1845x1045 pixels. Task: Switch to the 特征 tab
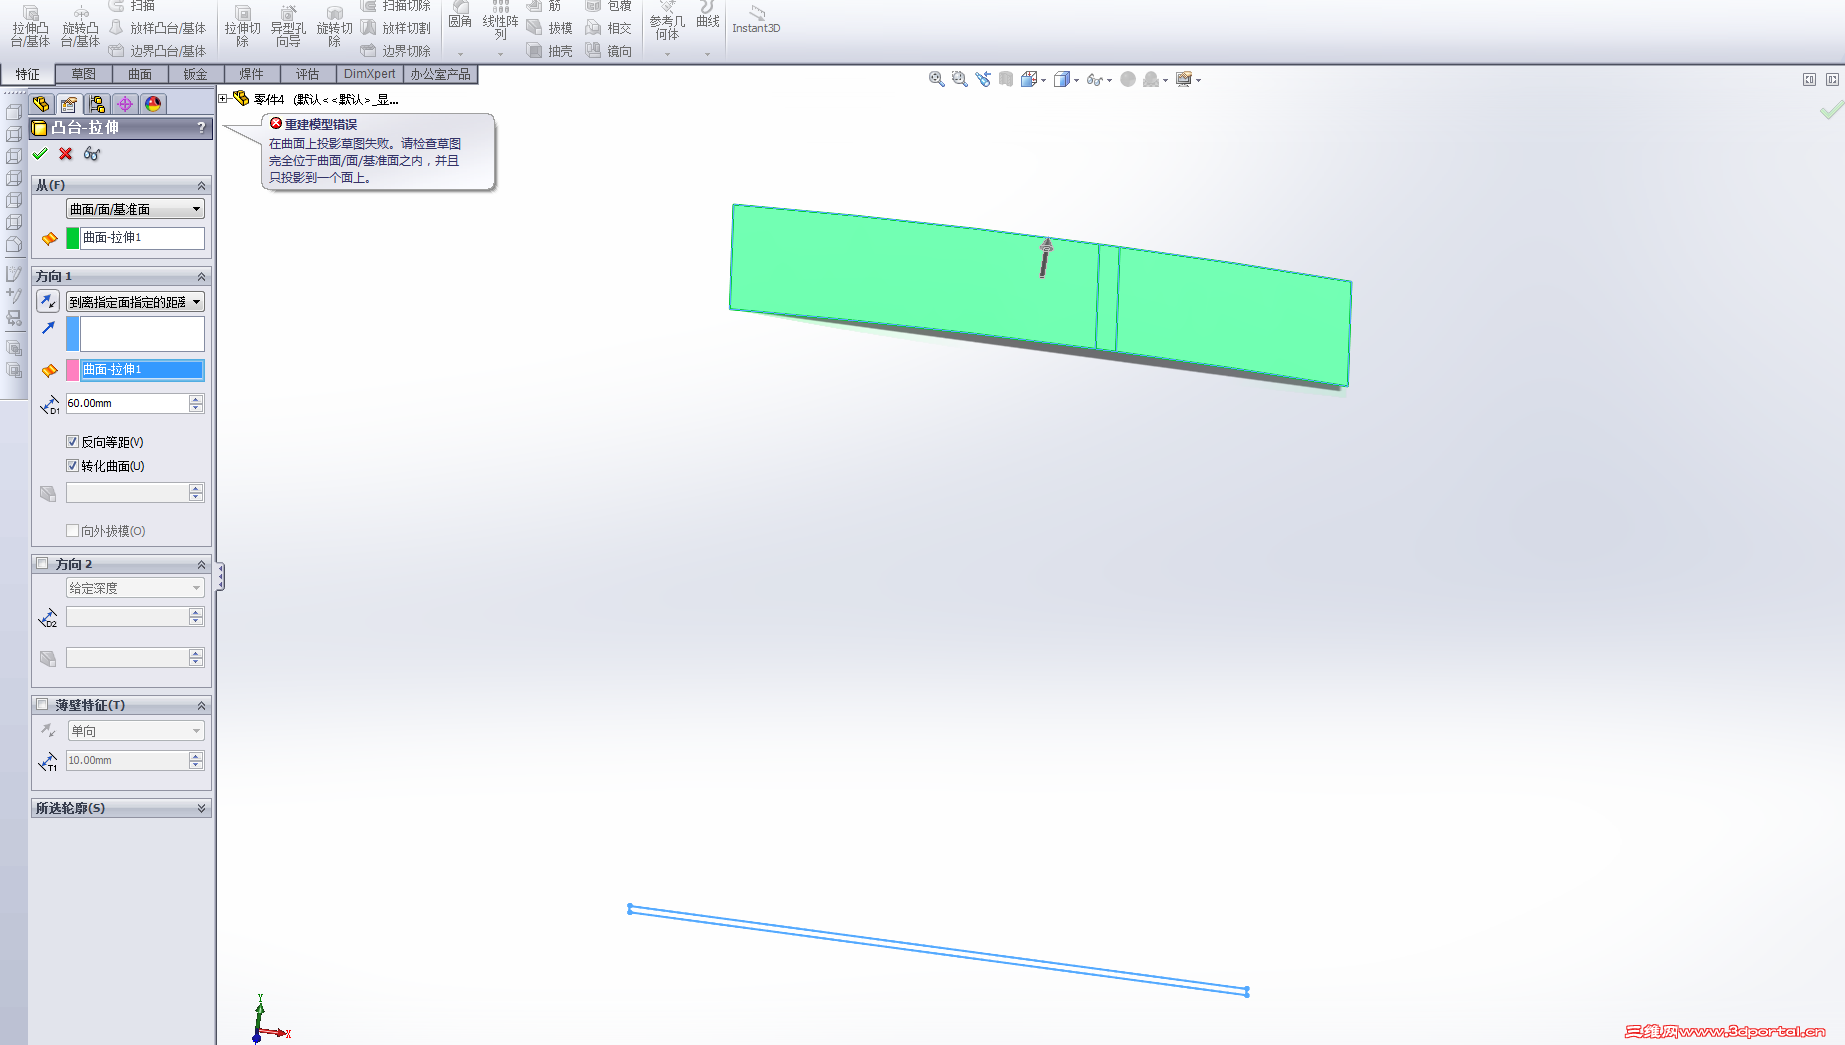(x=27, y=74)
